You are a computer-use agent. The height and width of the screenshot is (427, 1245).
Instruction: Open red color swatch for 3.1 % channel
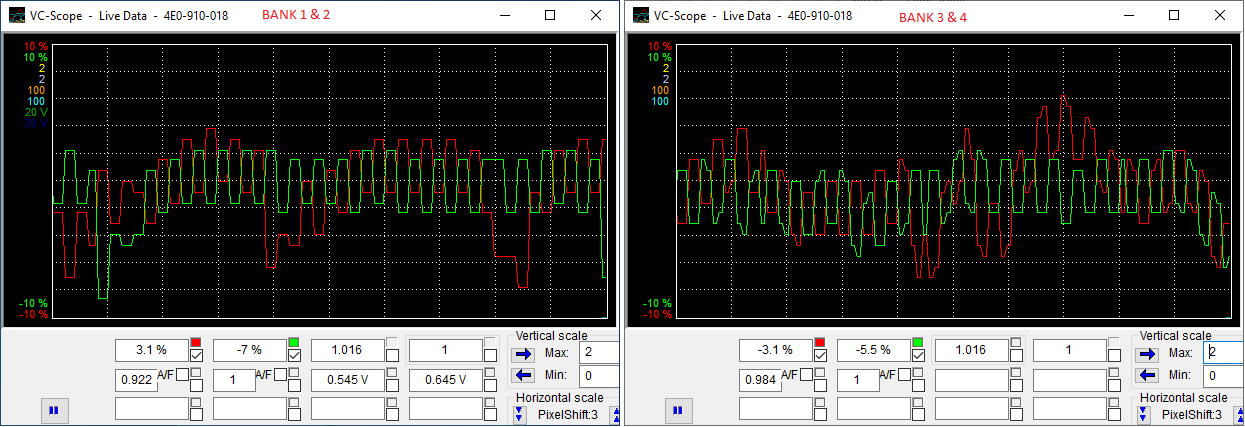tap(196, 342)
